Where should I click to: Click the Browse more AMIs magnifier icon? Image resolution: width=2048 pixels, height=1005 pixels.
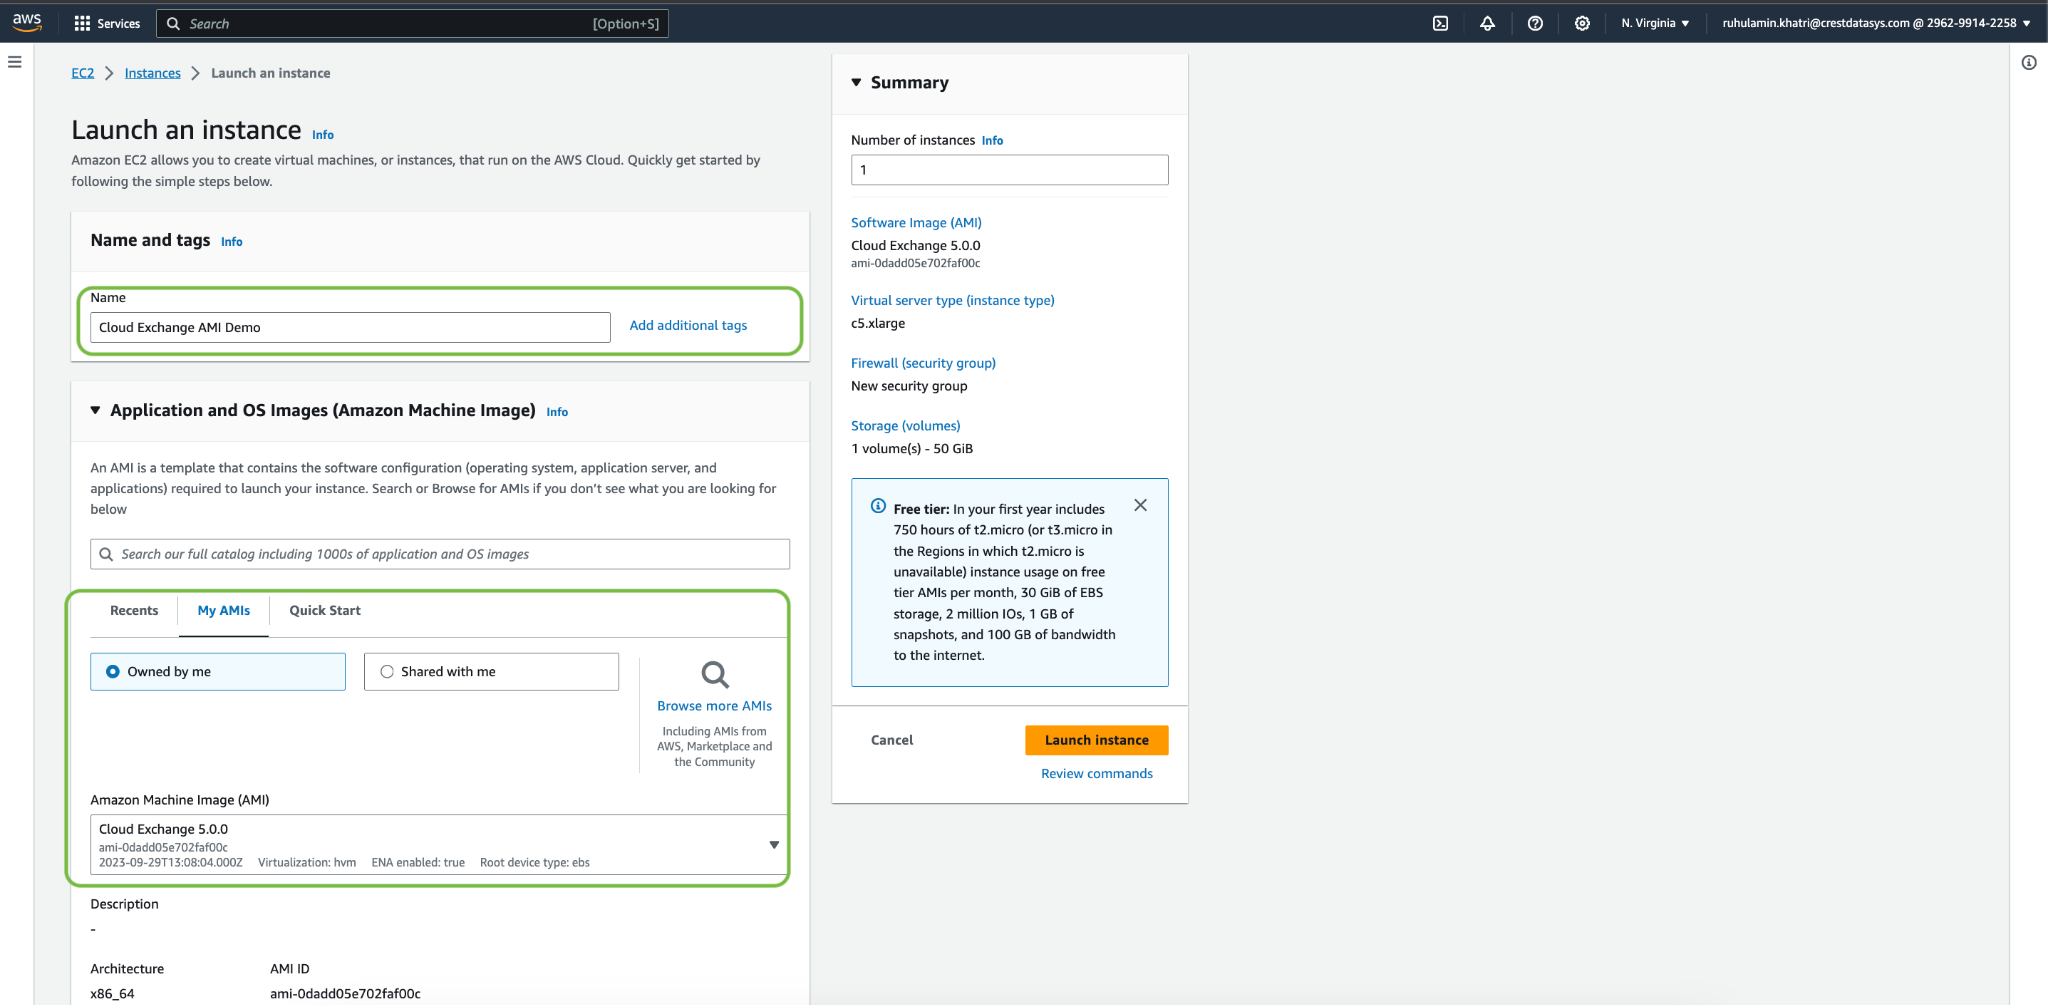coord(715,674)
